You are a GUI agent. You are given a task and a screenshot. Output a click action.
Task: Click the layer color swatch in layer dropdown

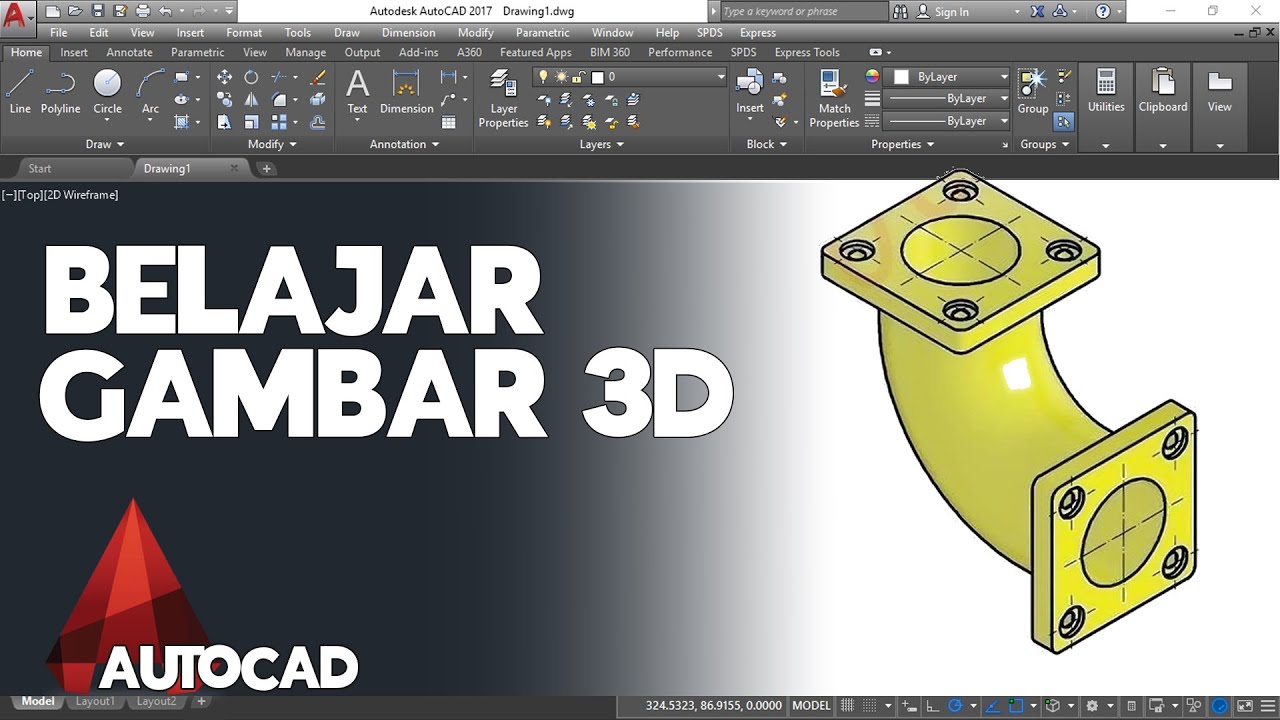(598, 77)
